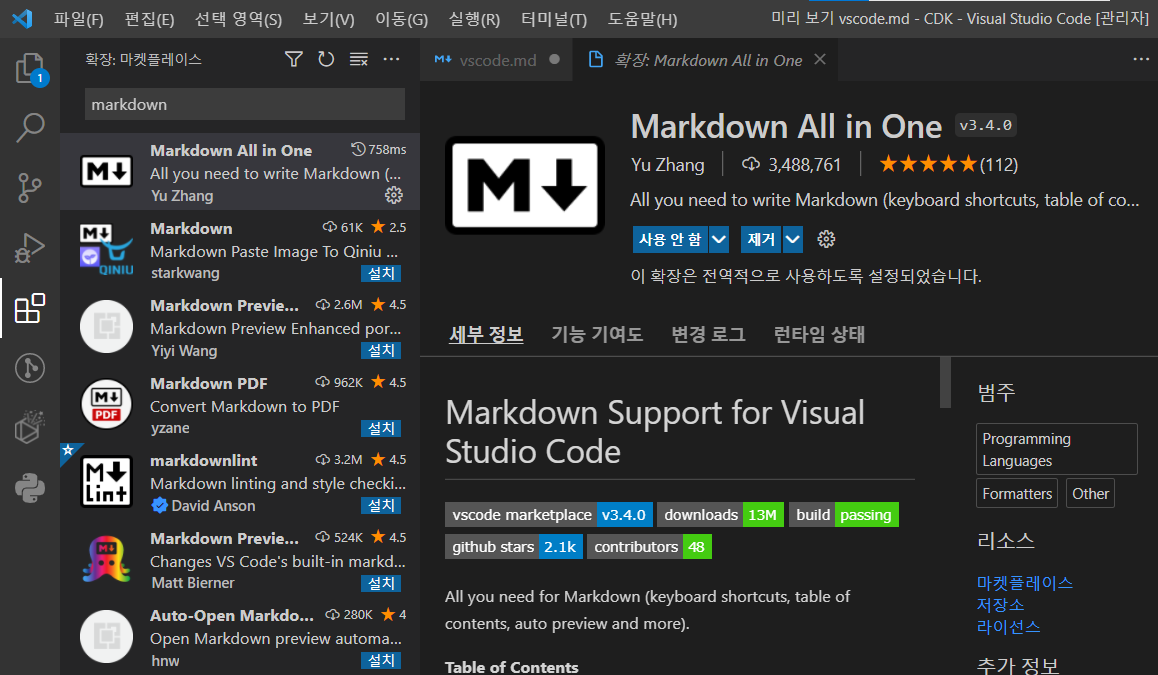The width and height of the screenshot is (1158, 675).
Task: Click the vscode marketplace v3.4.0 badge
Action: tap(549, 515)
